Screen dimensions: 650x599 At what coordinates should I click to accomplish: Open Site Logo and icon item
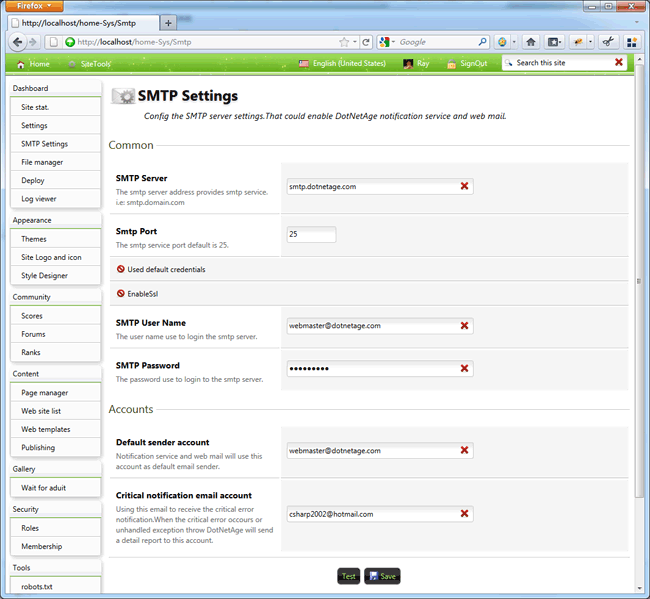pyautogui.click(x=56, y=257)
